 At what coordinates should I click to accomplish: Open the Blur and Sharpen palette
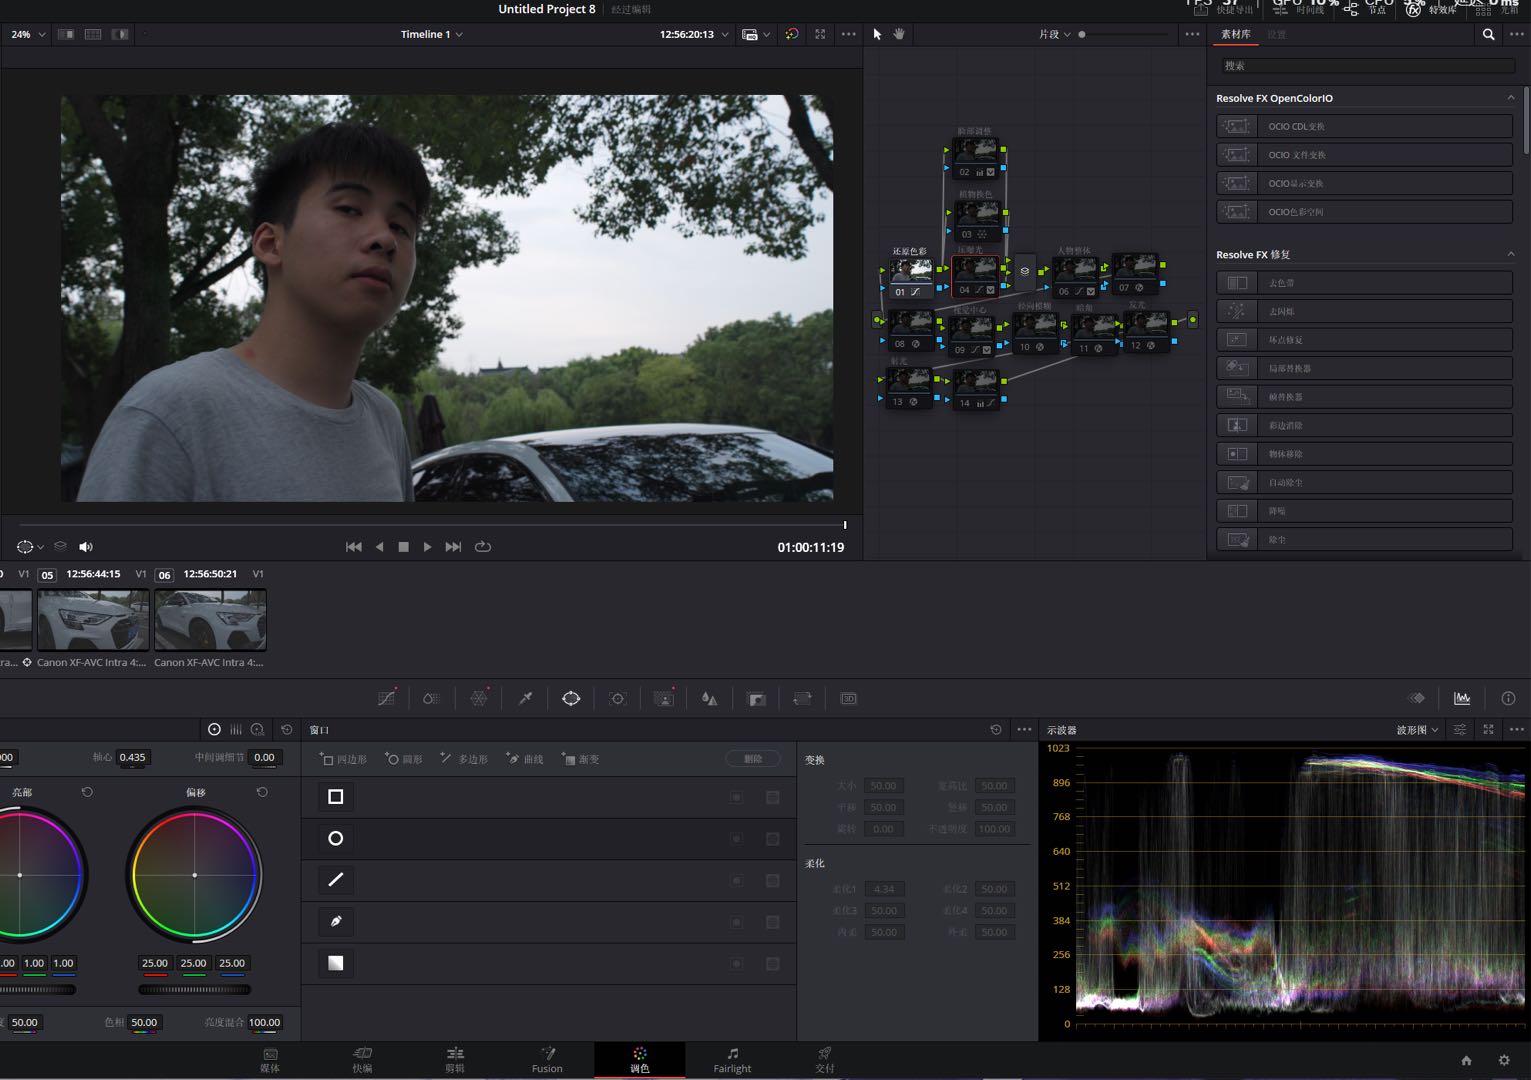709,698
